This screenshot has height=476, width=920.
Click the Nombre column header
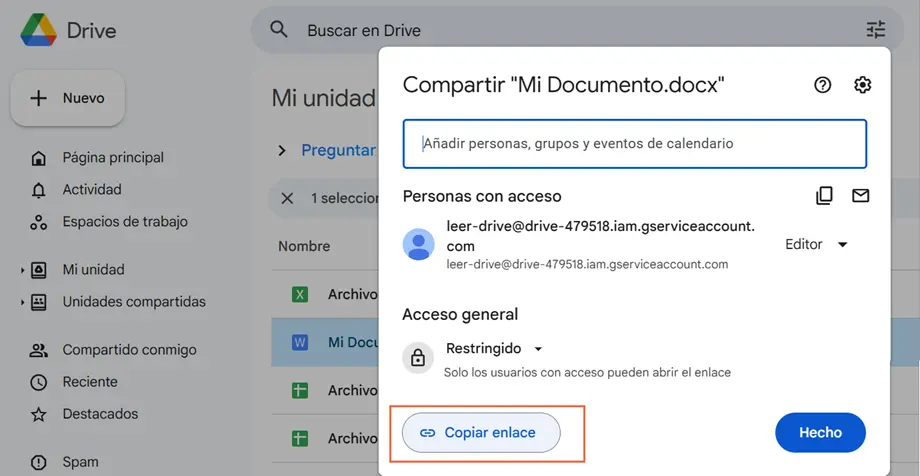click(x=304, y=246)
